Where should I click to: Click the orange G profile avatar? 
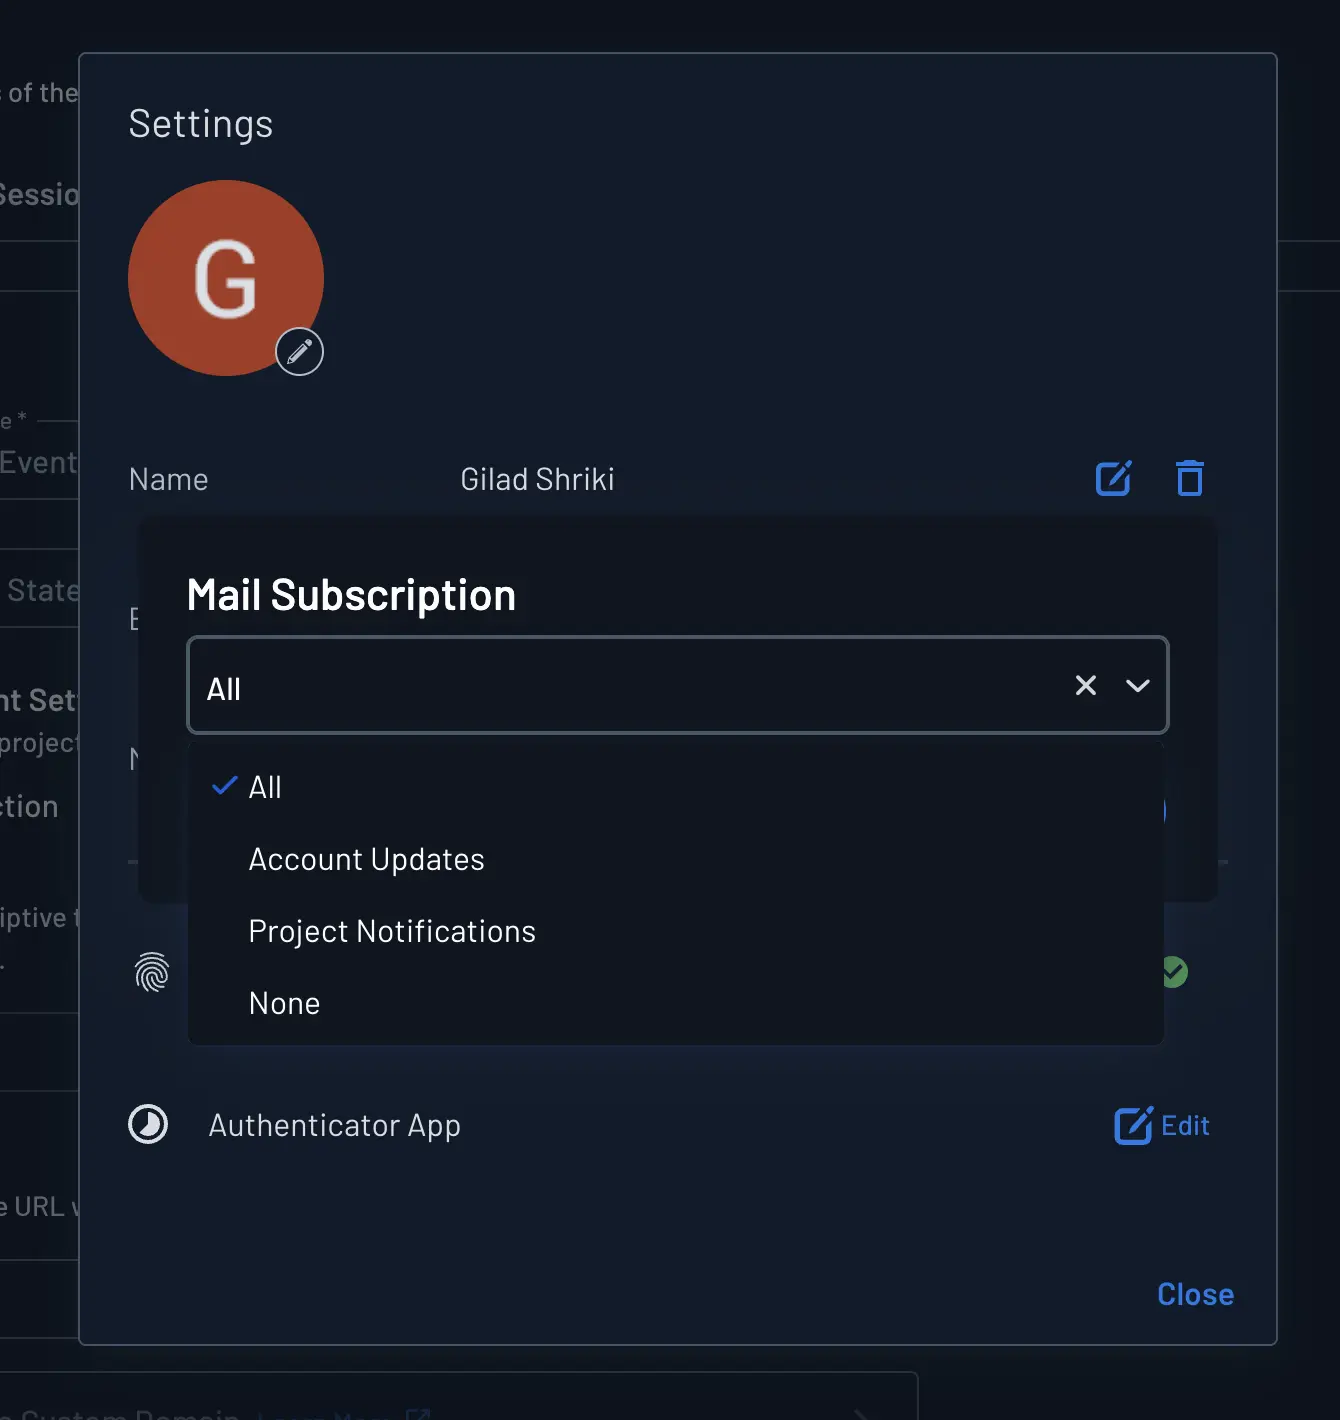[x=225, y=279]
